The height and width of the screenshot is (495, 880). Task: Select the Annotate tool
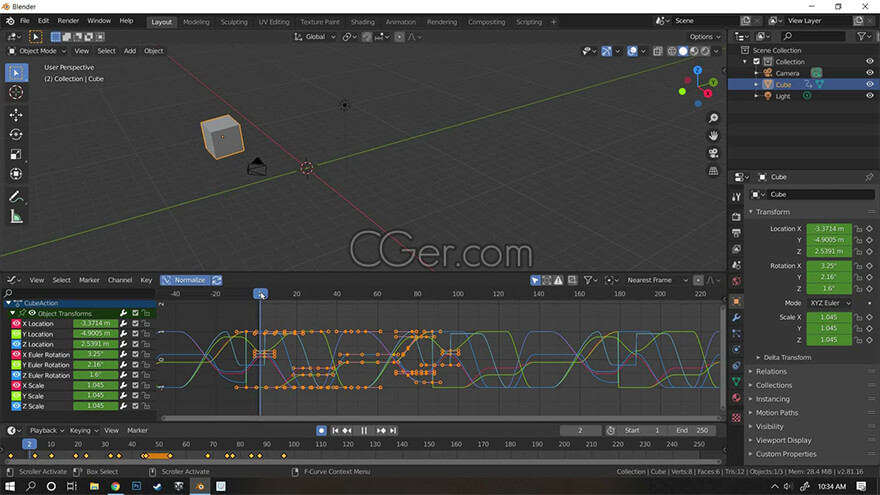pos(16,197)
